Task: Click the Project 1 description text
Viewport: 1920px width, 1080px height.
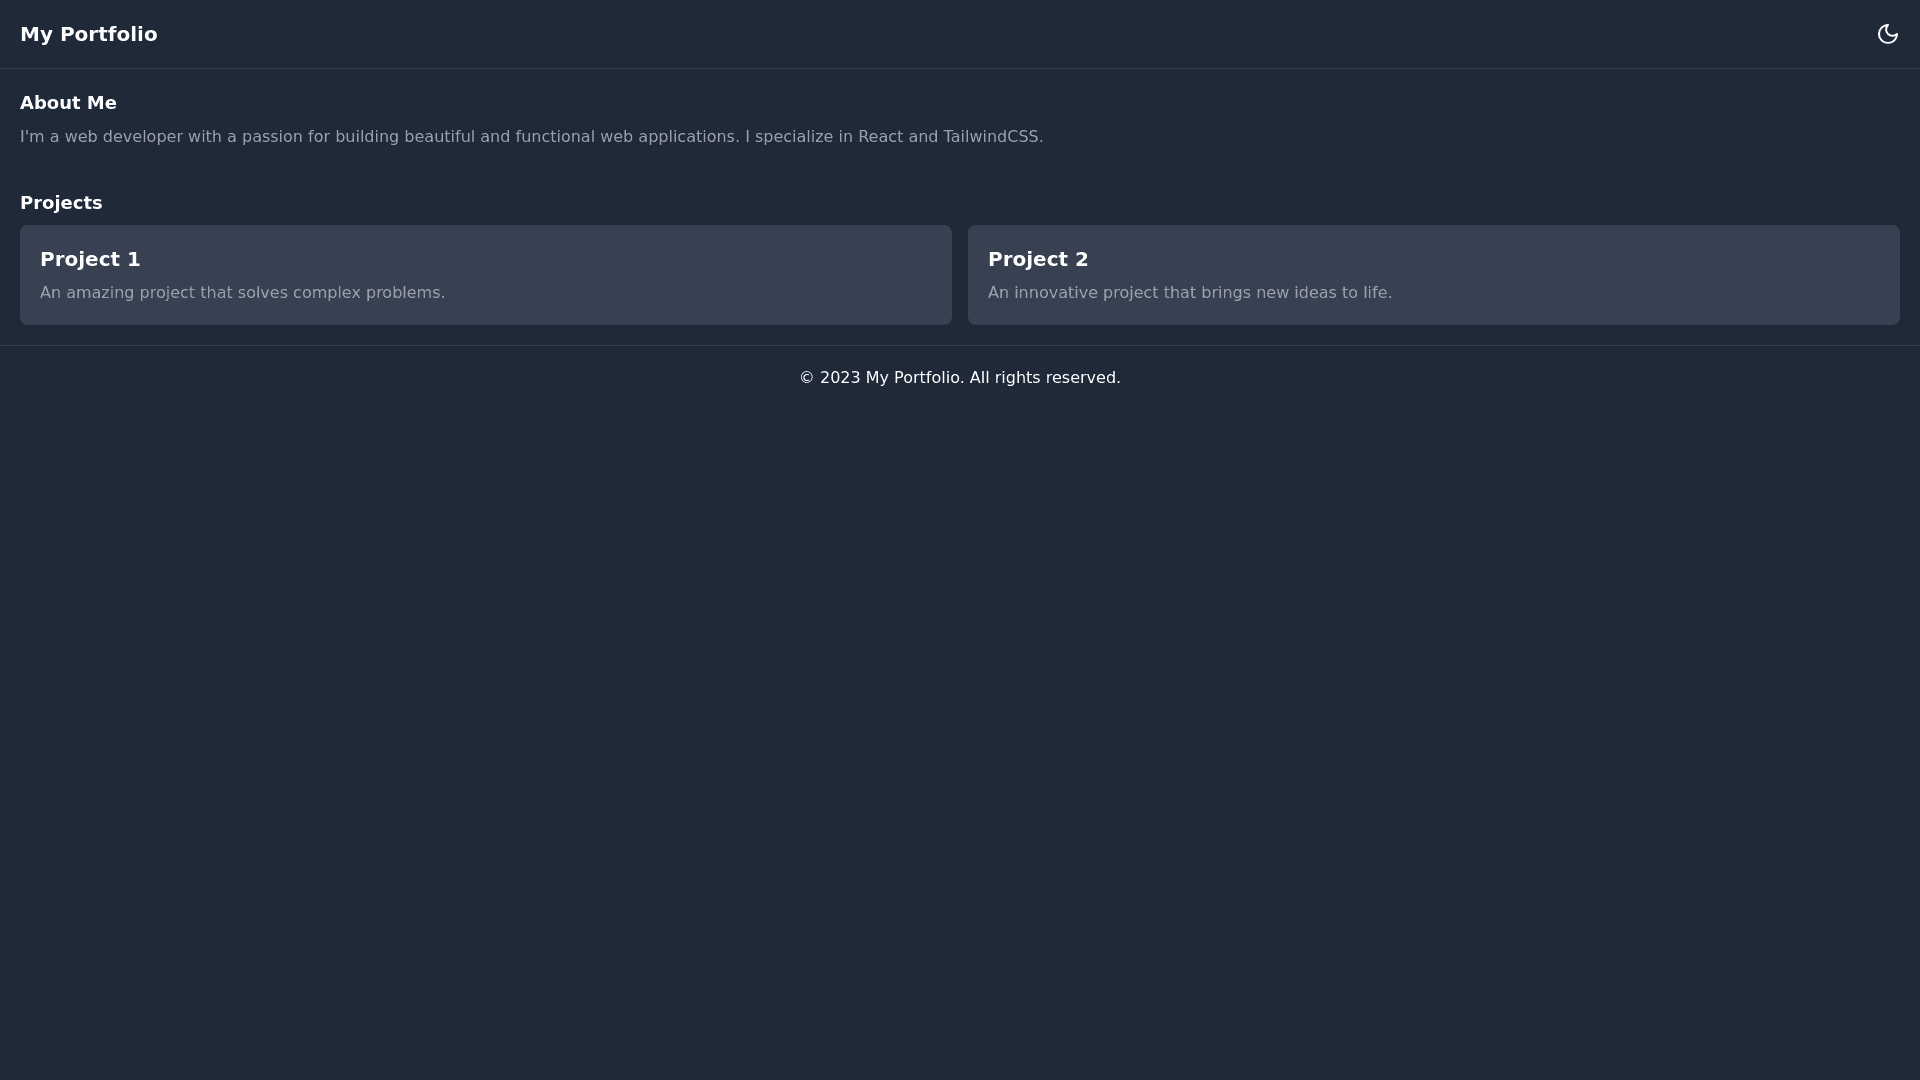Action: (x=242, y=292)
